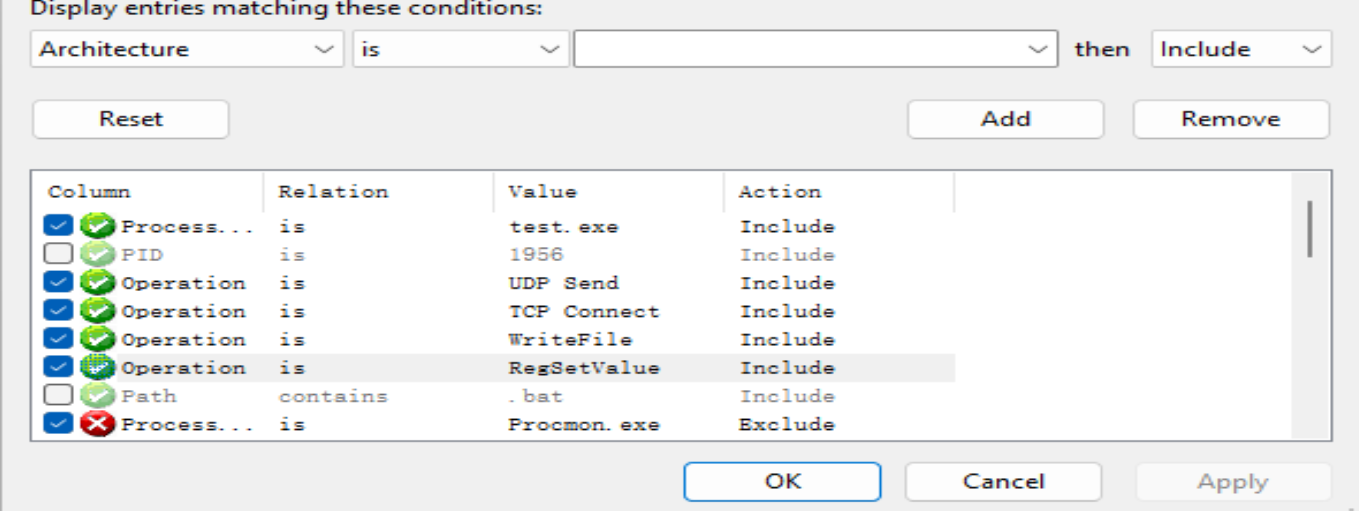Sort by the Value column header
This screenshot has width=1359, height=511.
(608, 192)
